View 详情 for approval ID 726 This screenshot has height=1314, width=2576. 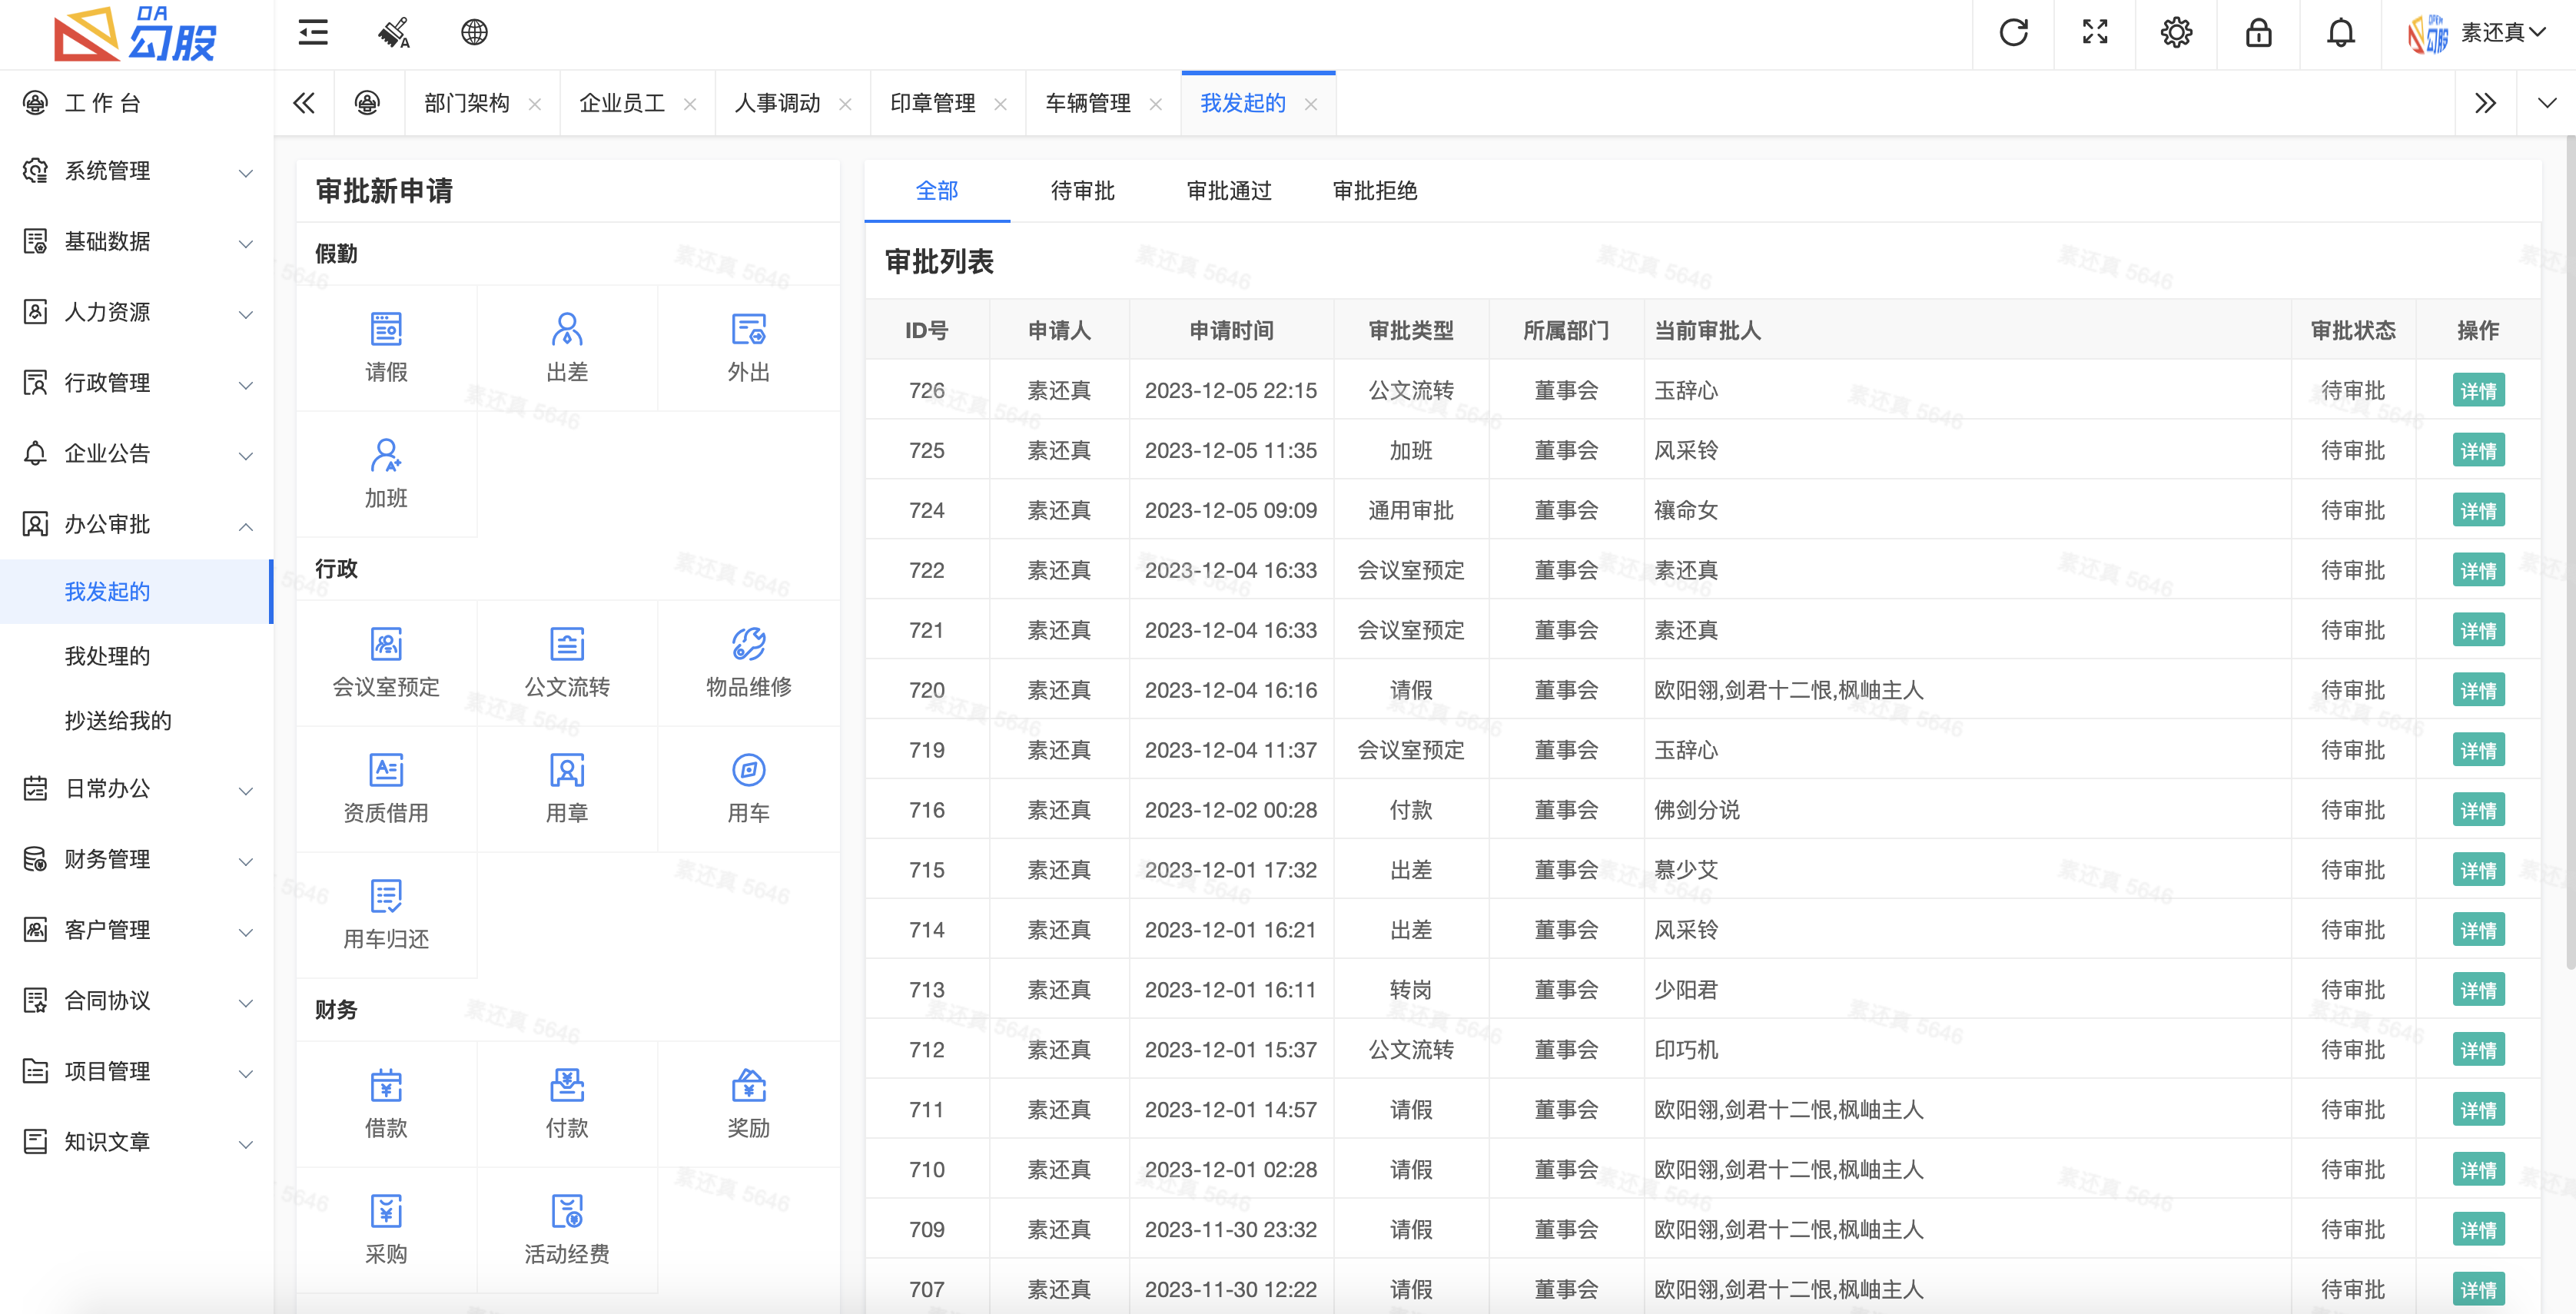[2478, 391]
